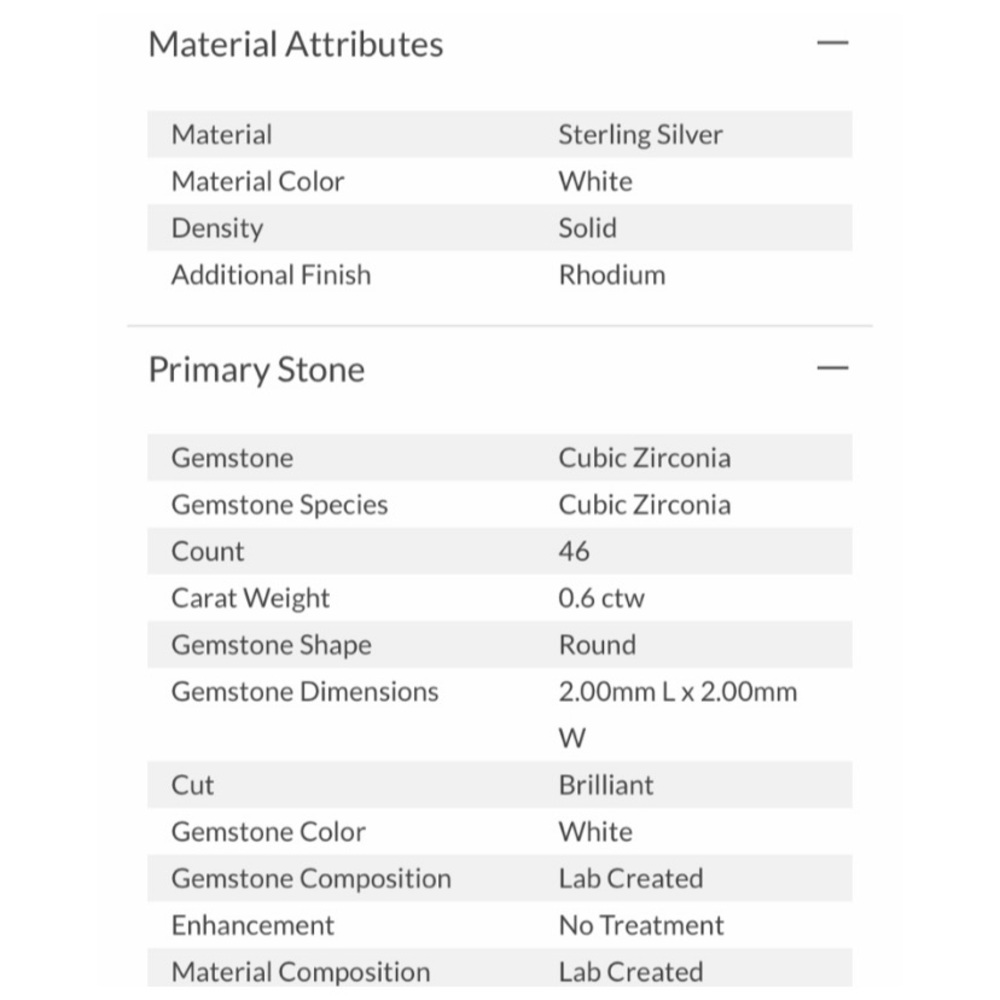Select the Material Color row label

point(258,182)
